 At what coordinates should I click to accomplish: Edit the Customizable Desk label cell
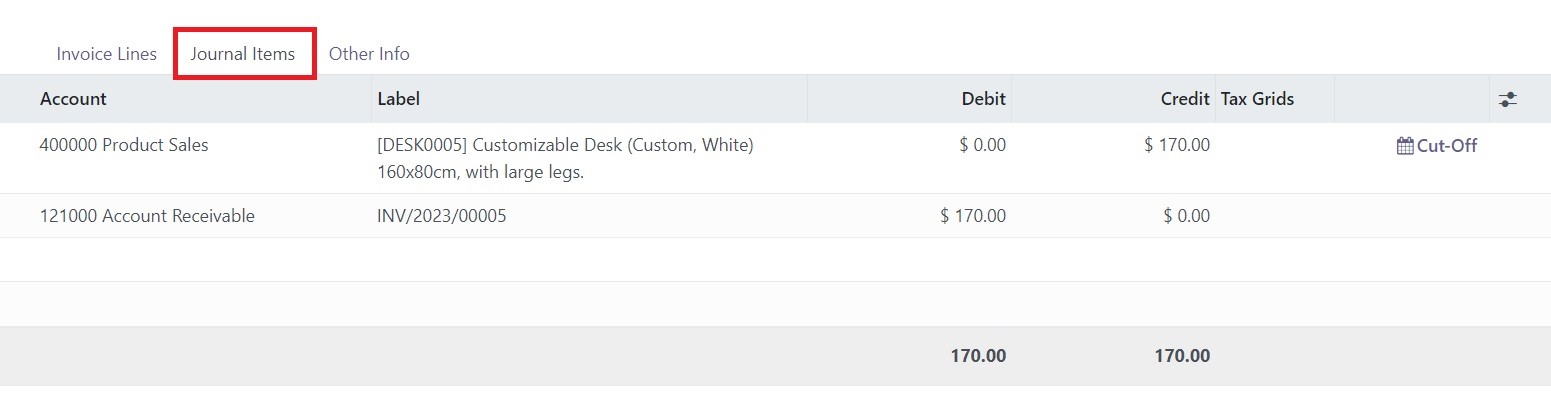[x=565, y=158]
